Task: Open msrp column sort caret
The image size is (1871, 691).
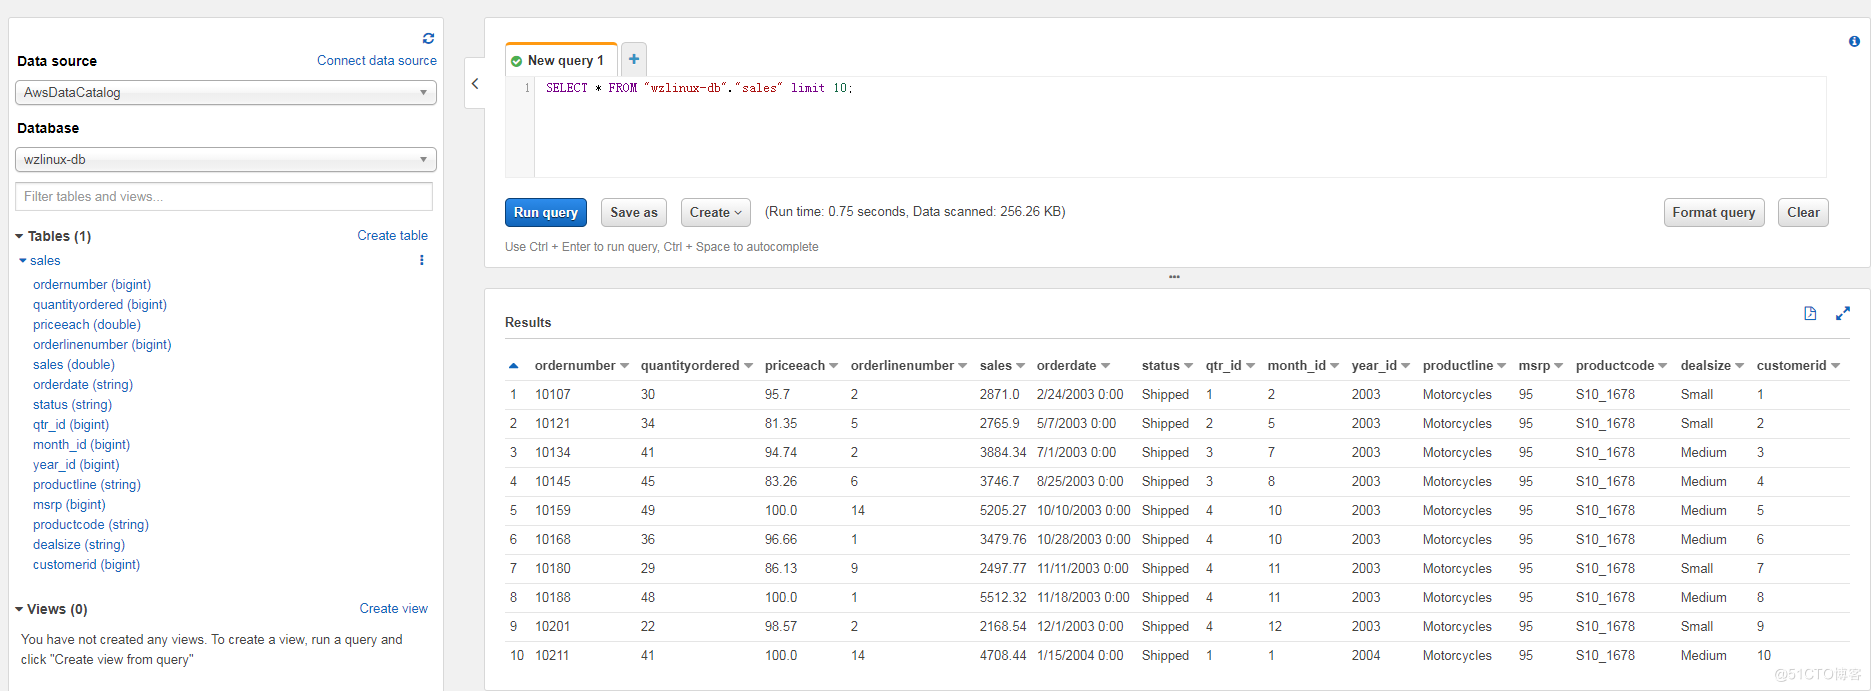Action: coord(1558,366)
